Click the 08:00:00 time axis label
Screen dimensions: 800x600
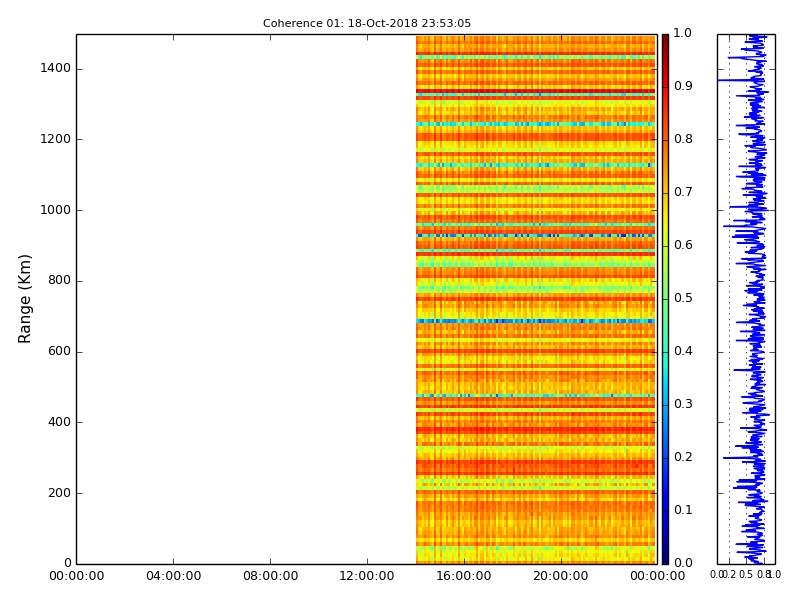tap(270, 576)
